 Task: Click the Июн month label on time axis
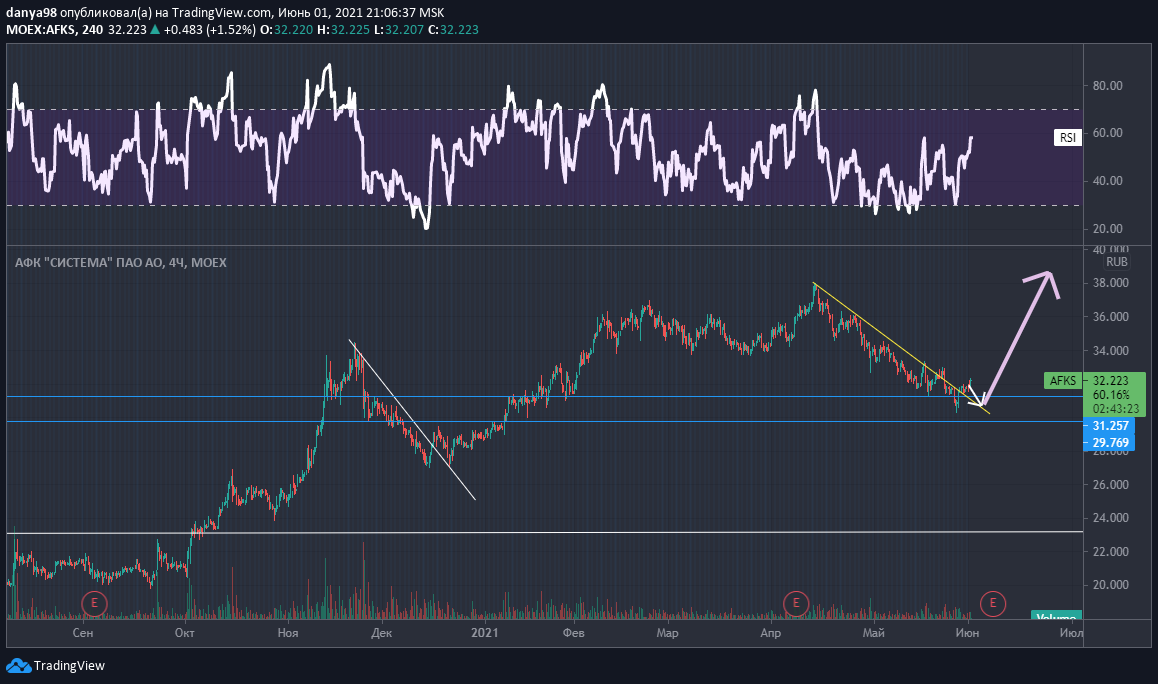(967, 633)
